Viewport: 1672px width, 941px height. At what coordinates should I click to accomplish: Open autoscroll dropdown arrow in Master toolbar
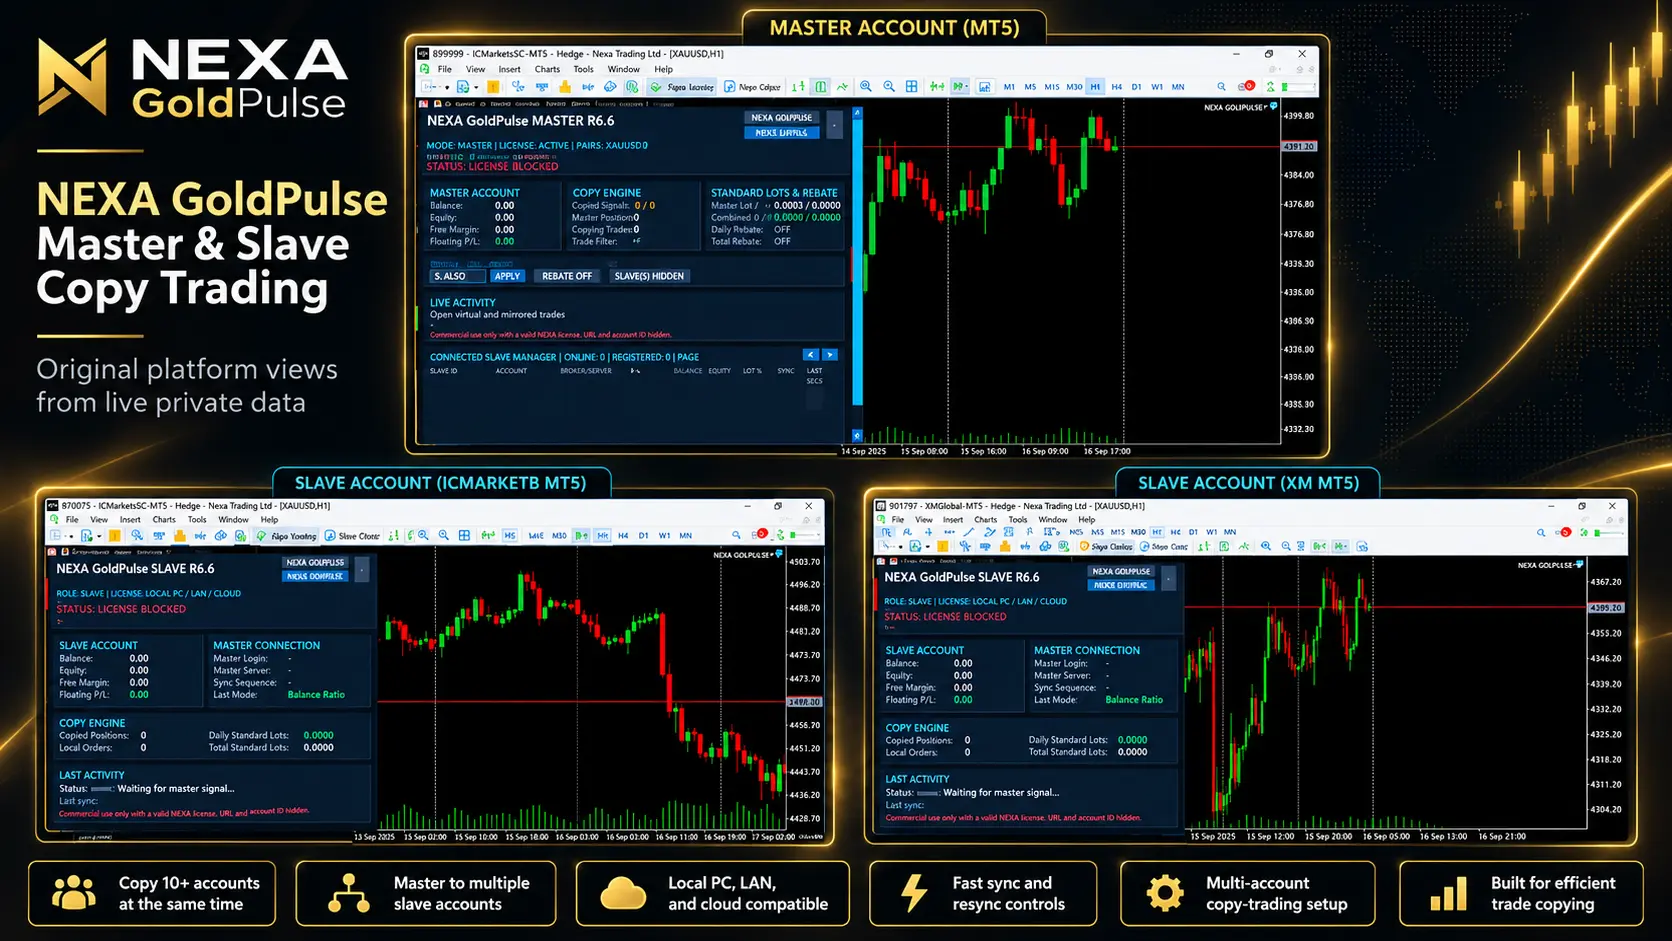click(967, 87)
